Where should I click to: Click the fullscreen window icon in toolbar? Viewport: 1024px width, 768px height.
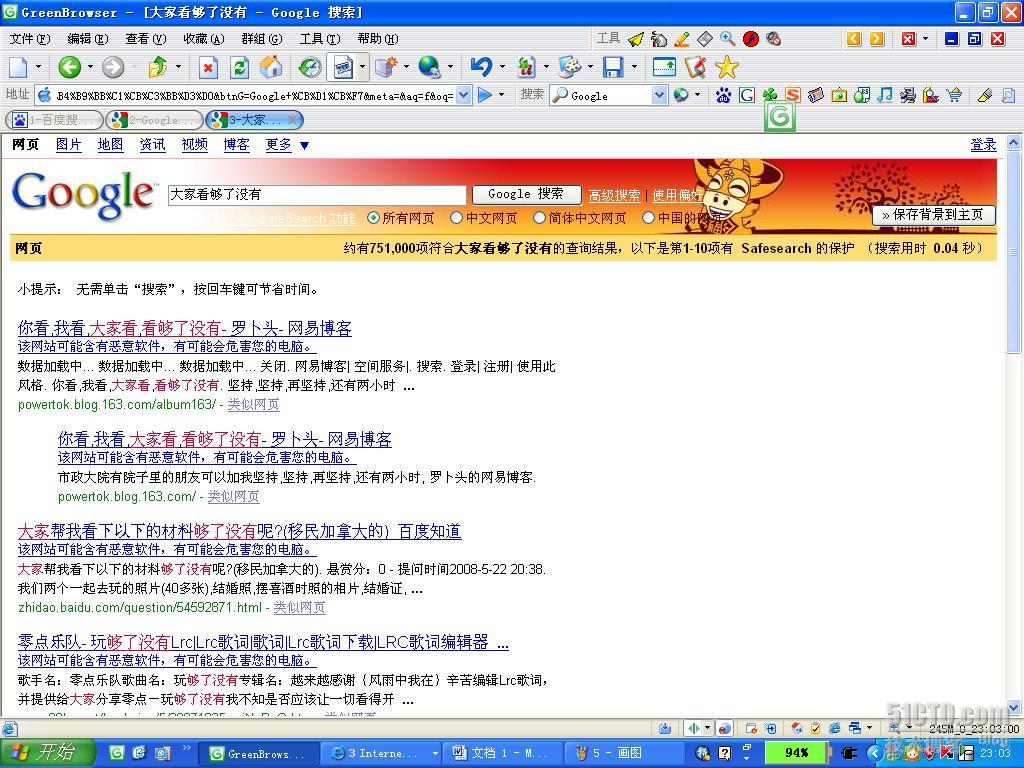pos(664,67)
